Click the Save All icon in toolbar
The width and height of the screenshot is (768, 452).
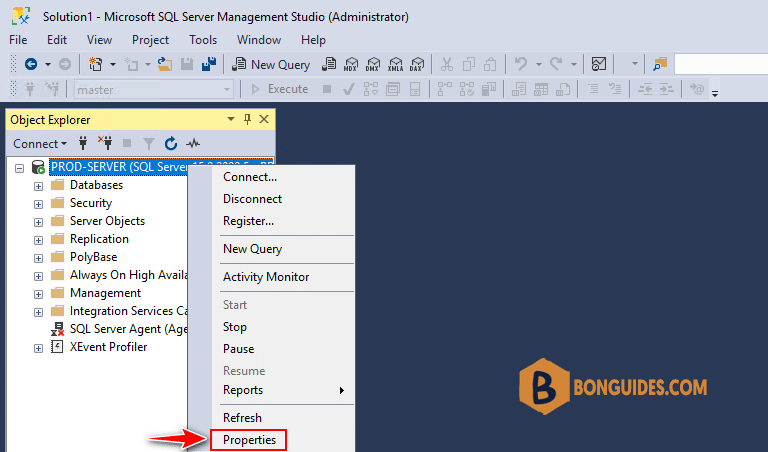[209, 64]
